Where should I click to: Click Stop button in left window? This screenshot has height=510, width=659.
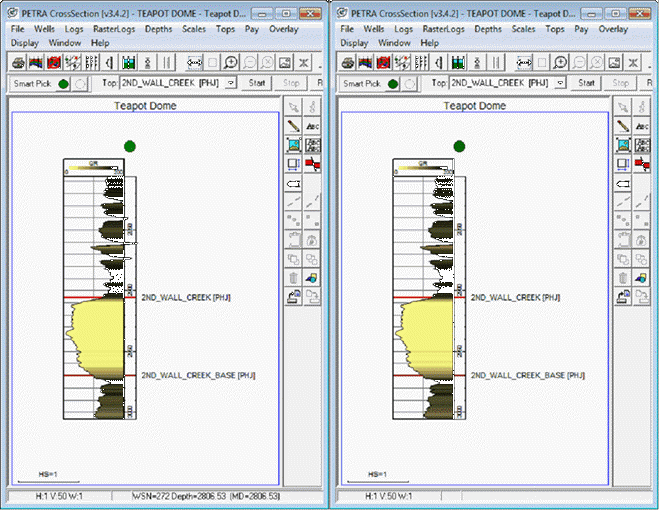(291, 83)
